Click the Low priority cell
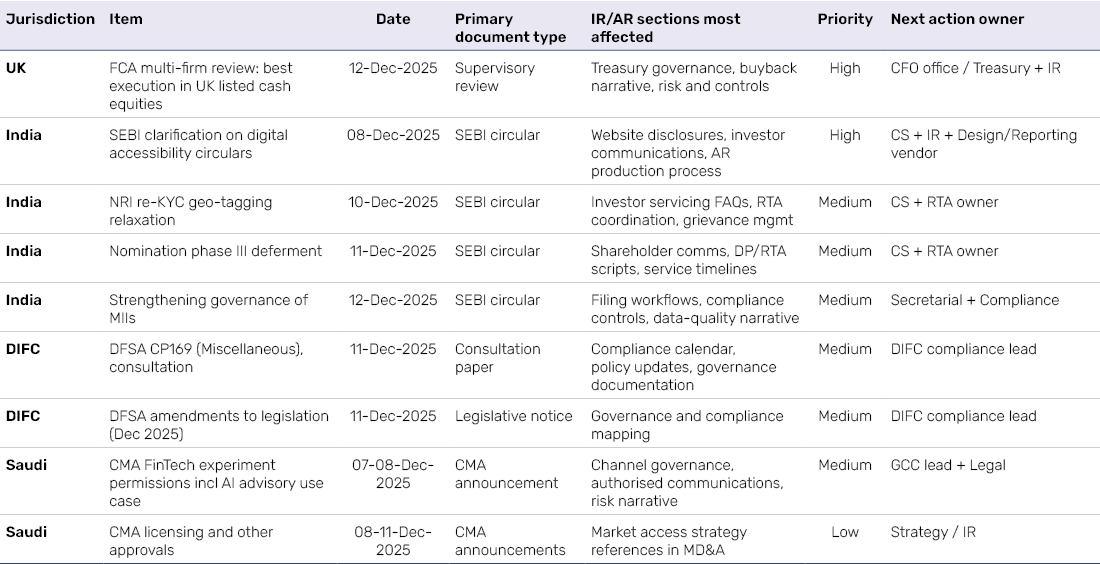 pyautogui.click(x=845, y=532)
